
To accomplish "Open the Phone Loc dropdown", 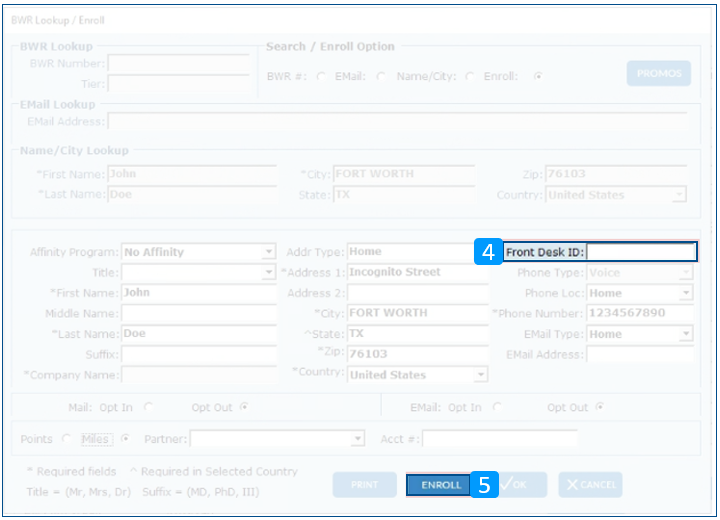I will (x=686, y=294).
